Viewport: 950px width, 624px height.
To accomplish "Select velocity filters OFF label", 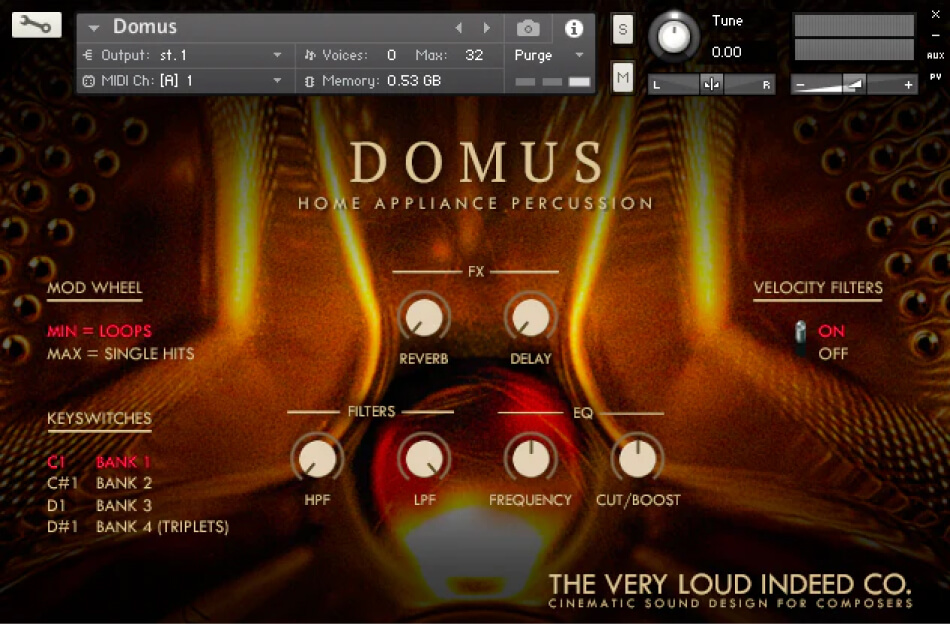I will pos(833,354).
